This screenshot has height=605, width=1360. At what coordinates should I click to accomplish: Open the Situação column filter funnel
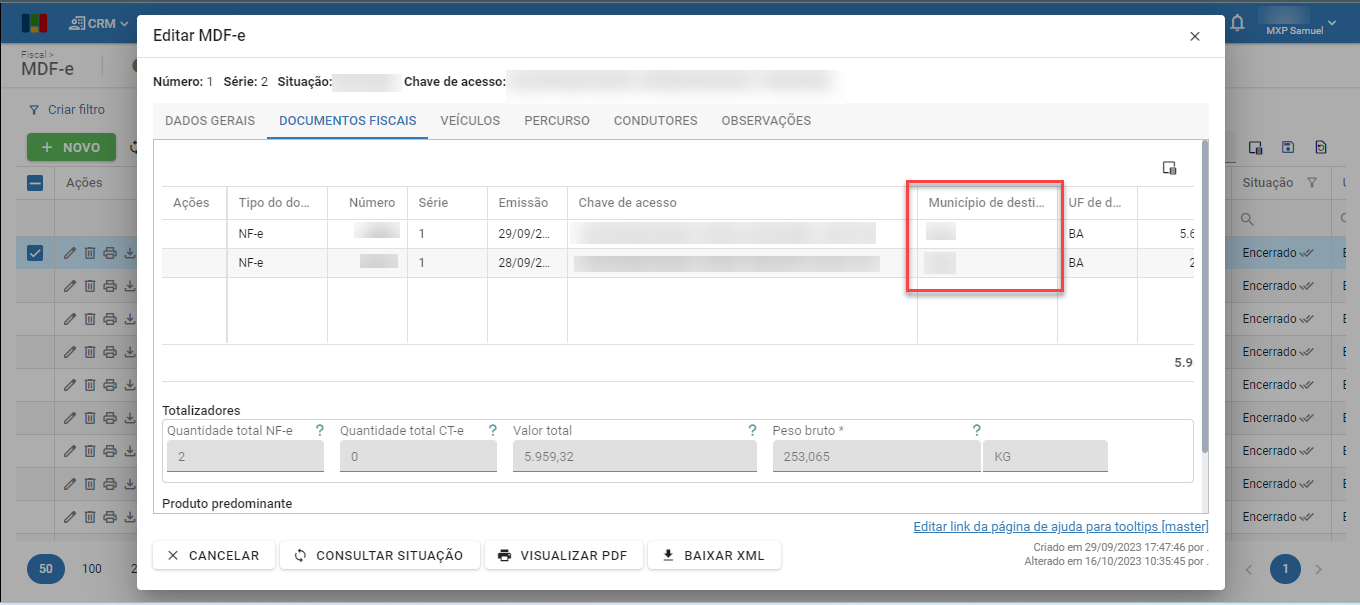point(1311,183)
